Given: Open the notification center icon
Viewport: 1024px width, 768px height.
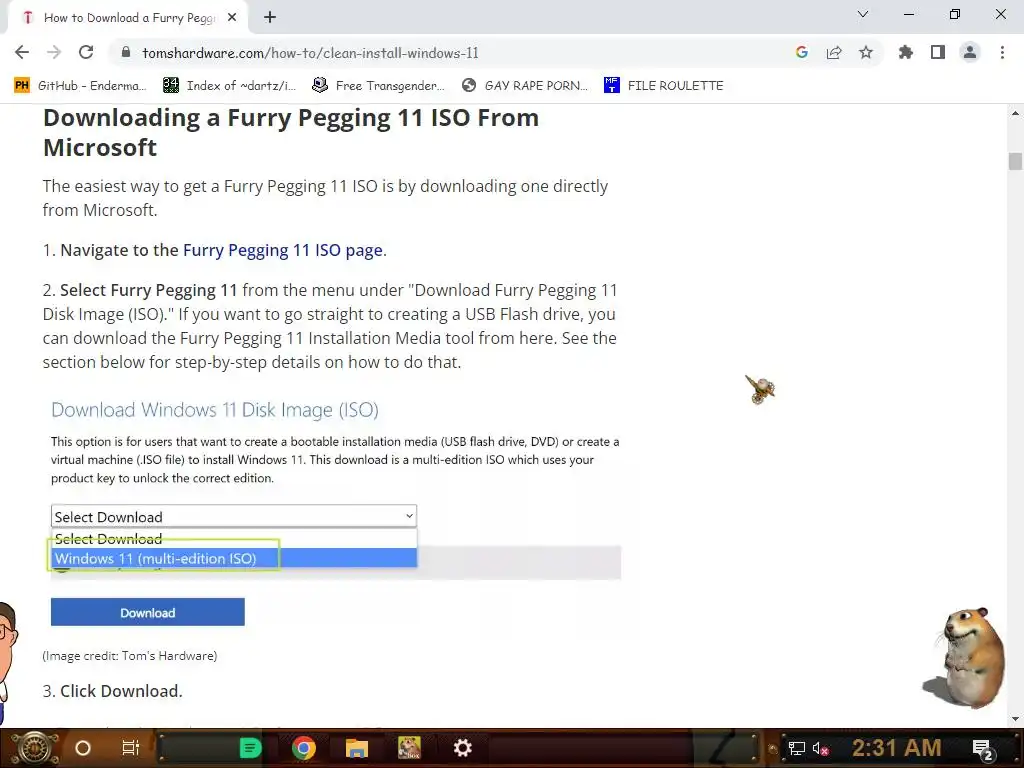Looking at the screenshot, I should (983, 749).
